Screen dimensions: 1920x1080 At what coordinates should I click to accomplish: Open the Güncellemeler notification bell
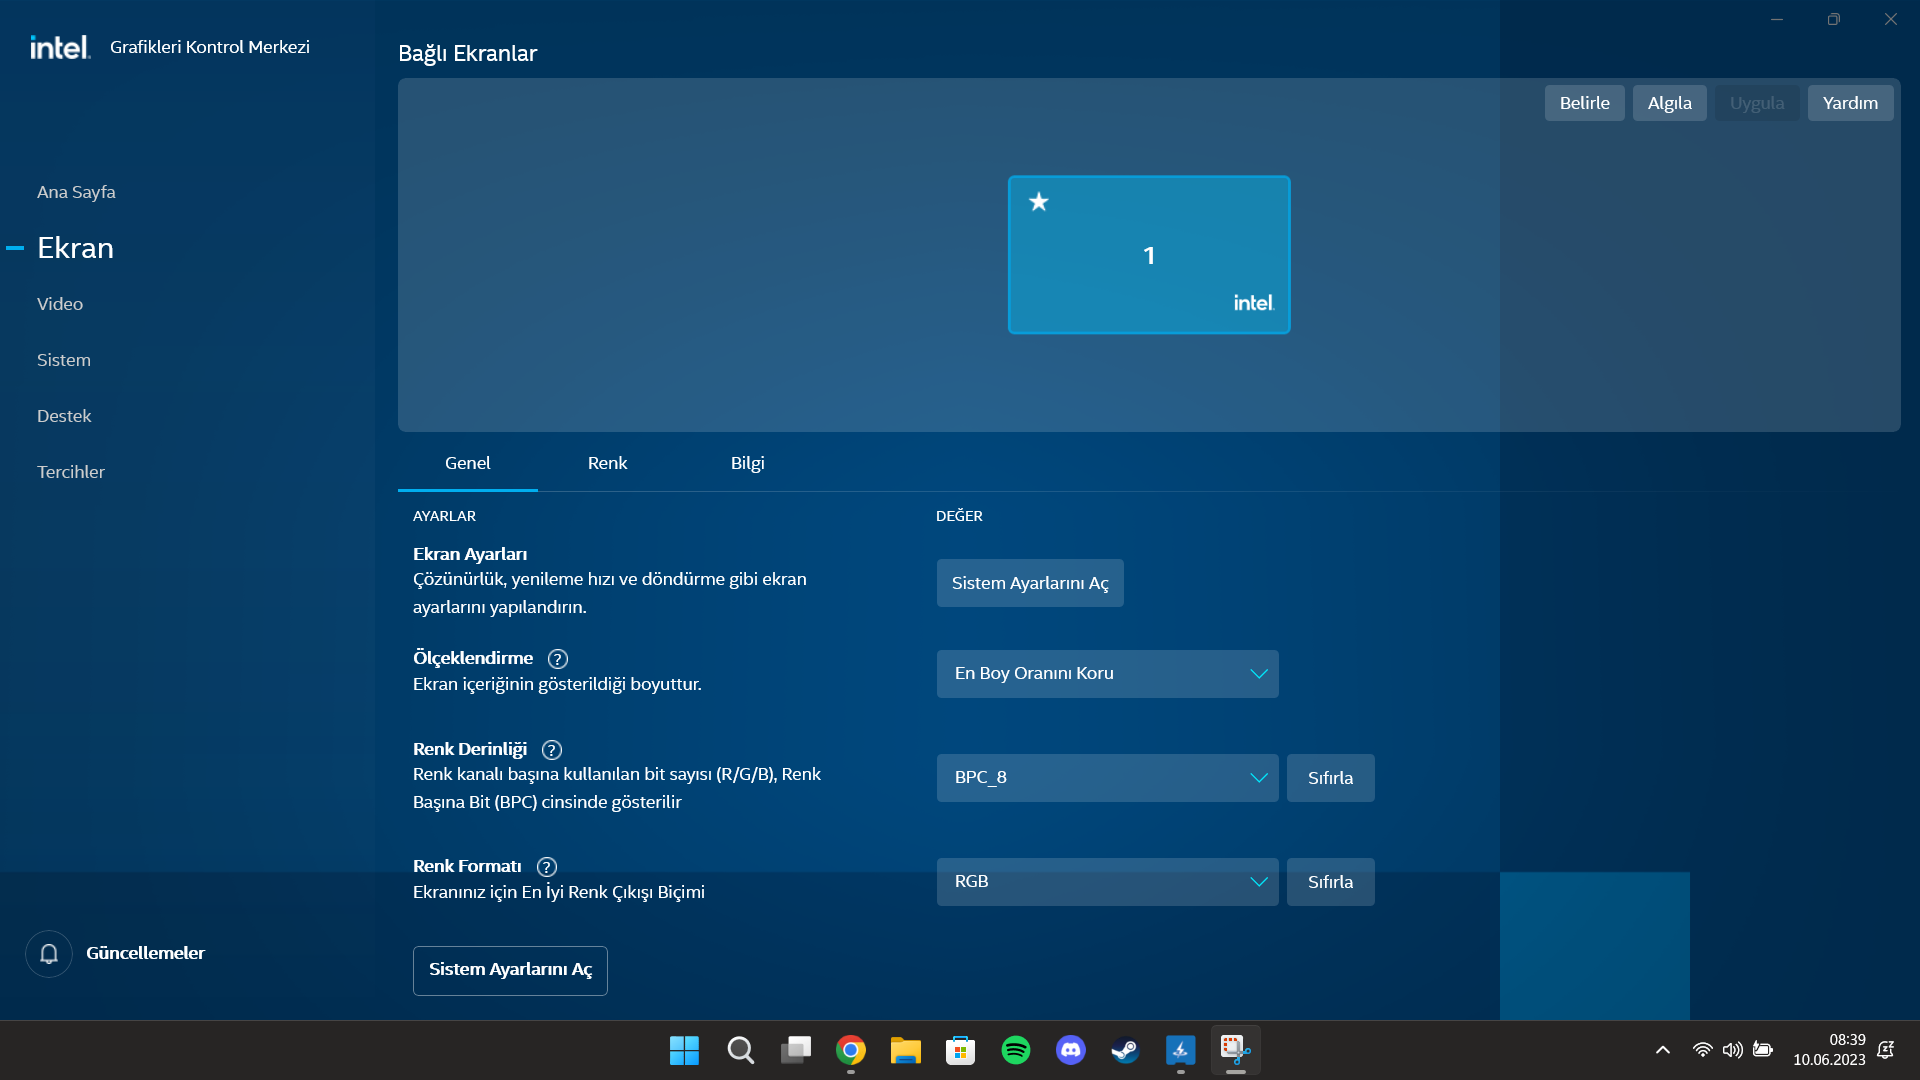coord(49,954)
